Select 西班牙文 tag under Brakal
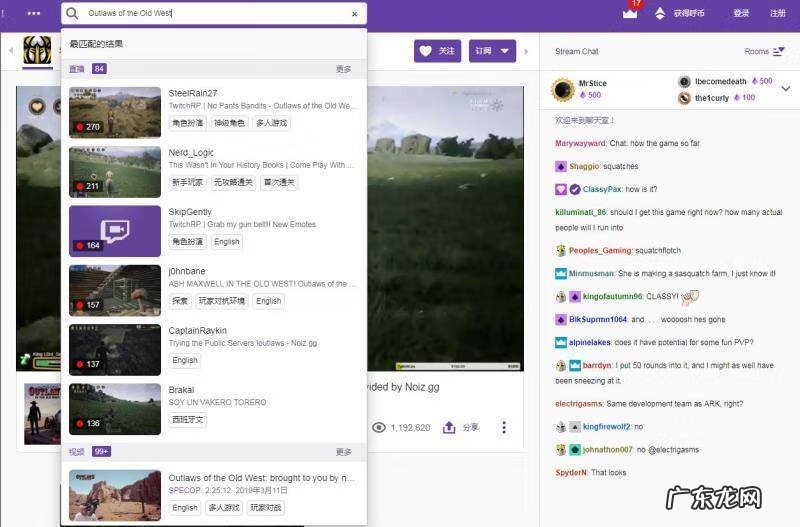The image size is (800, 527). click(187, 419)
